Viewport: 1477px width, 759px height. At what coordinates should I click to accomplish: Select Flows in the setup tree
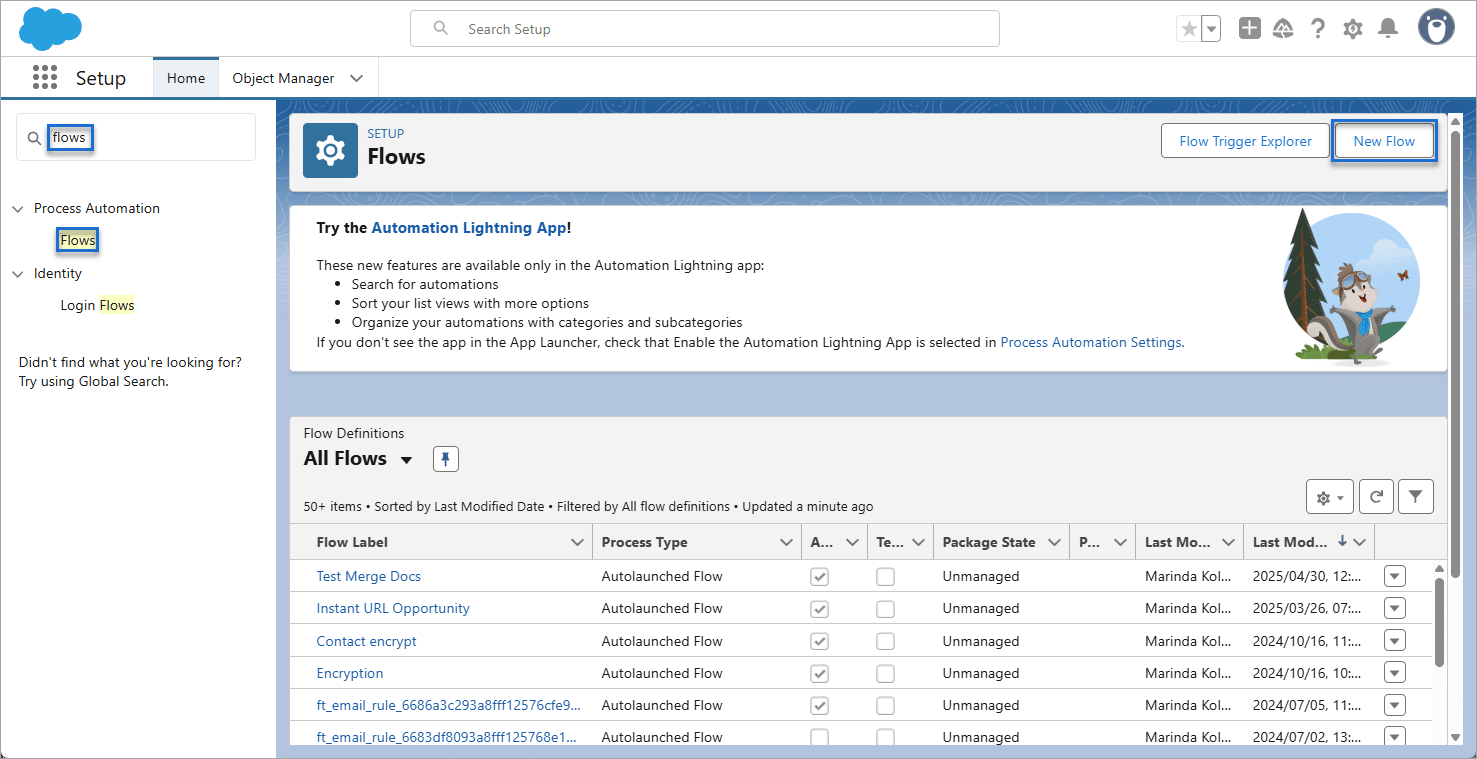[x=77, y=240]
